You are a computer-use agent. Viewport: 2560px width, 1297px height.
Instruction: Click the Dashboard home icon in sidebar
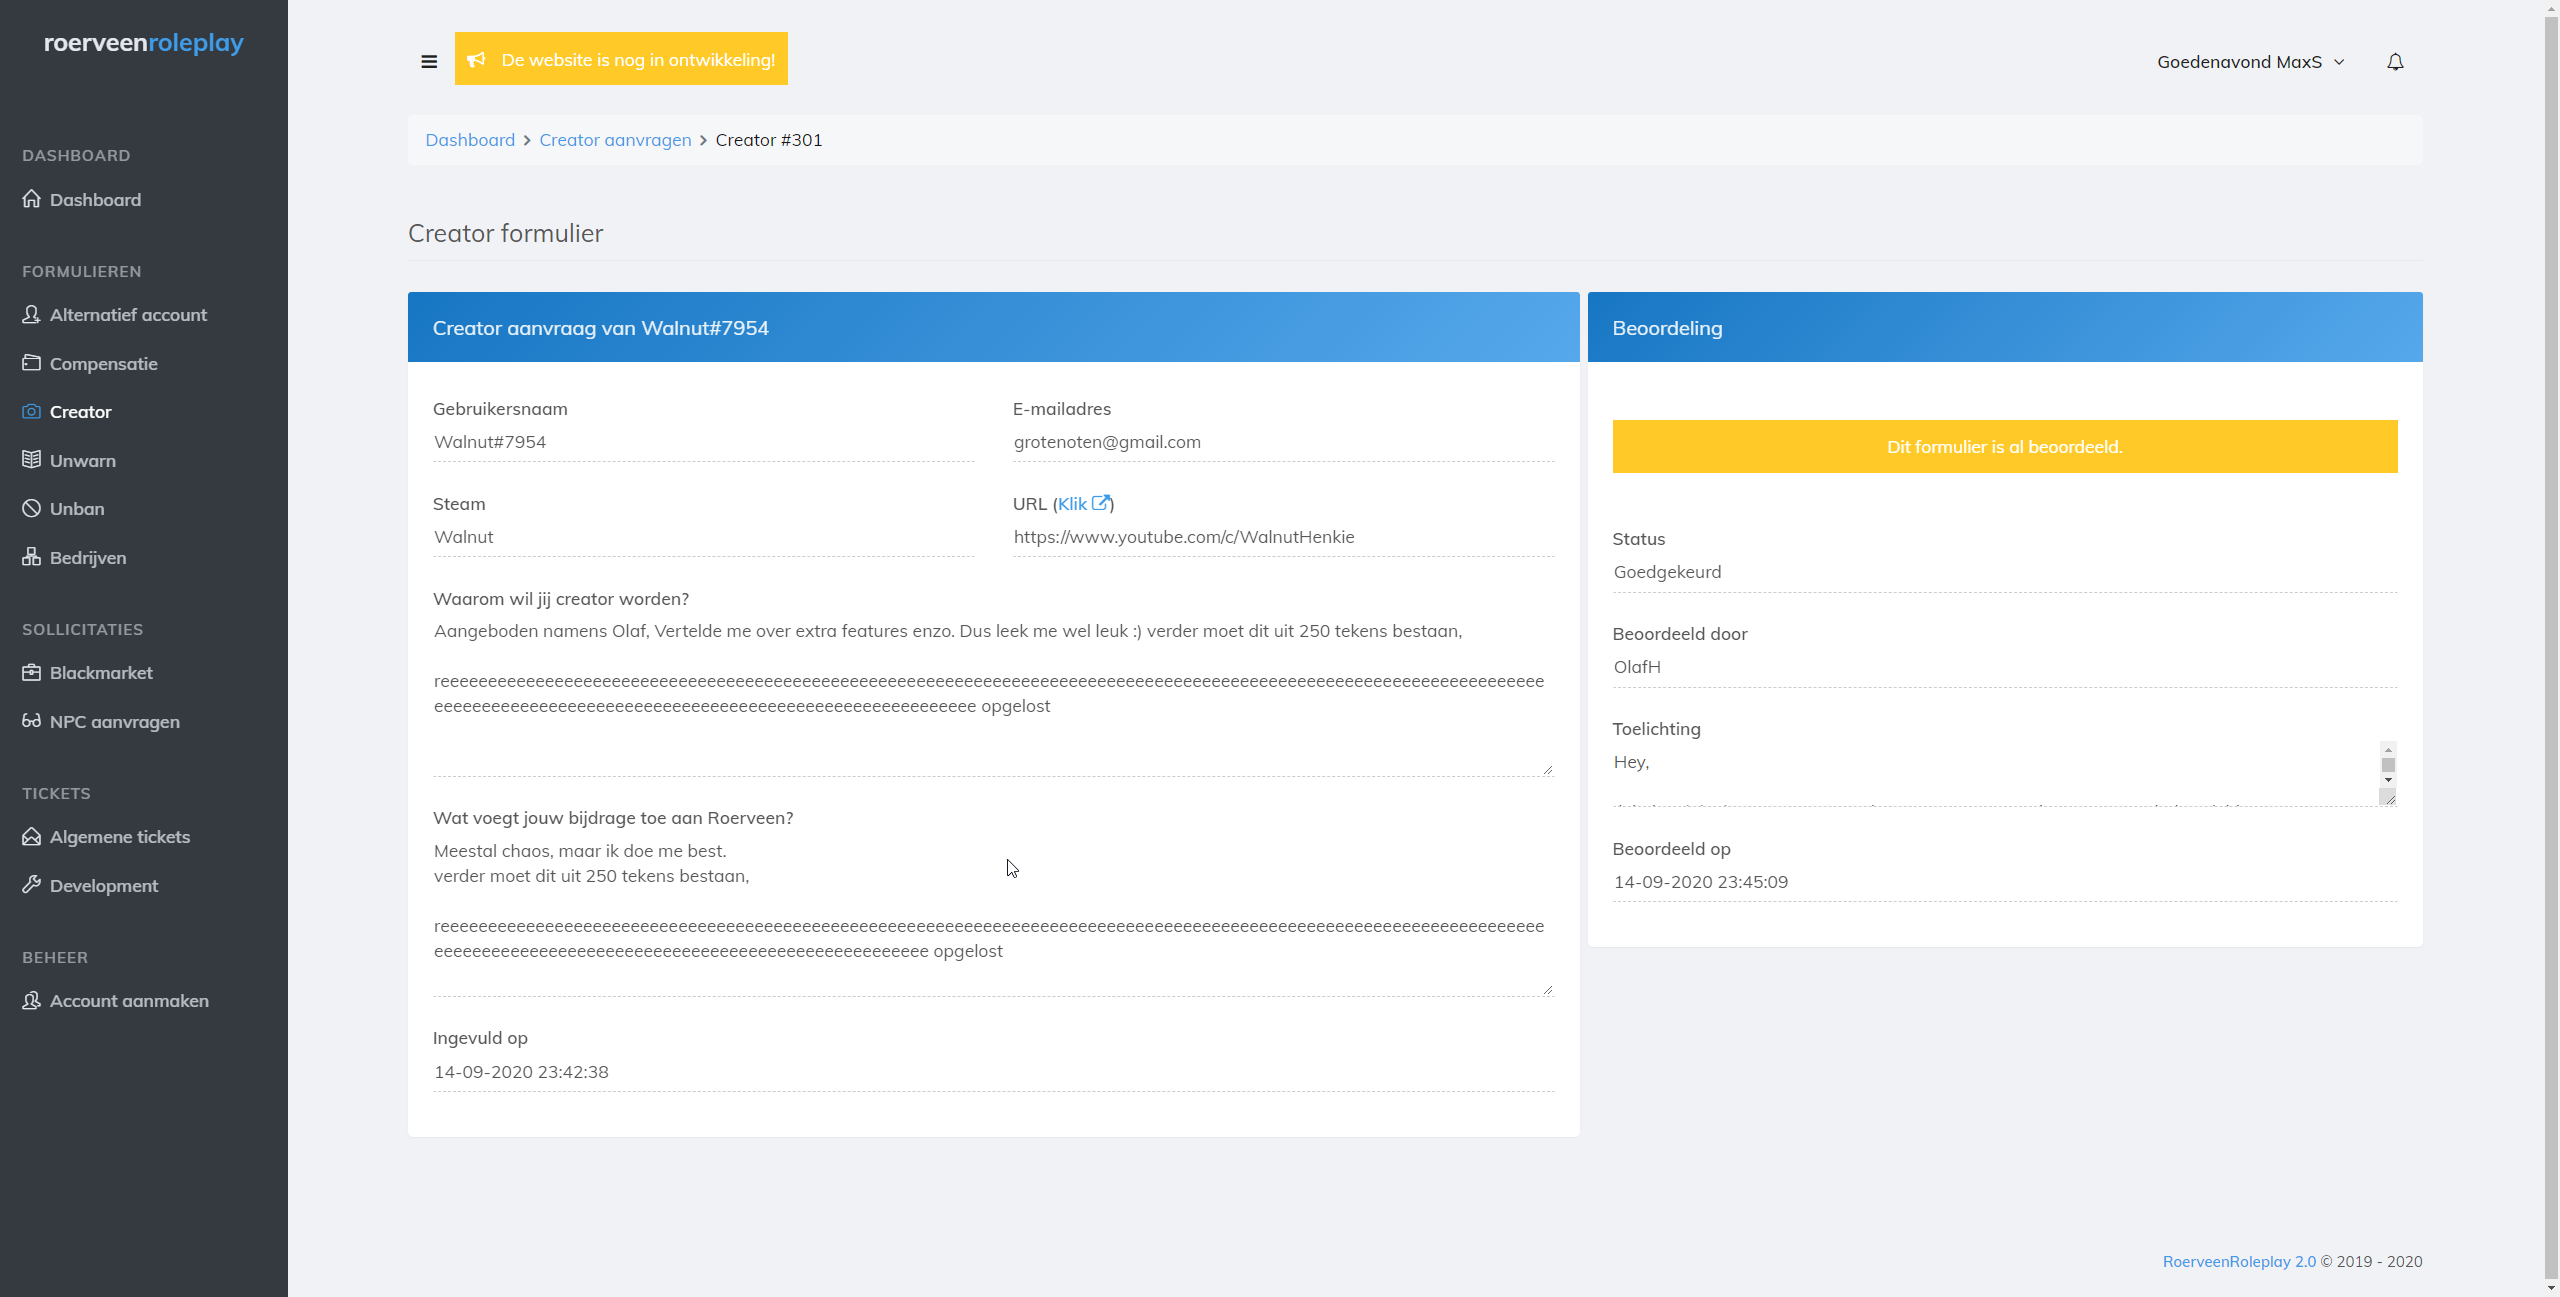pos(32,199)
